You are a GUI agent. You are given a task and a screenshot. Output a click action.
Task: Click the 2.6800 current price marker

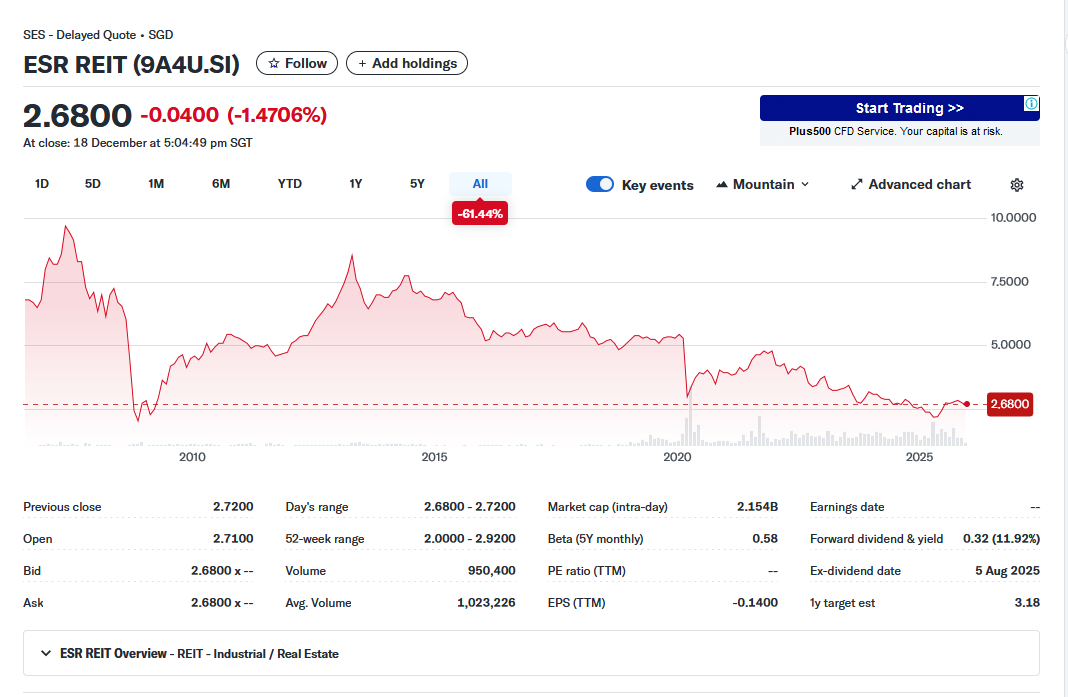[x=1009, y=404]
